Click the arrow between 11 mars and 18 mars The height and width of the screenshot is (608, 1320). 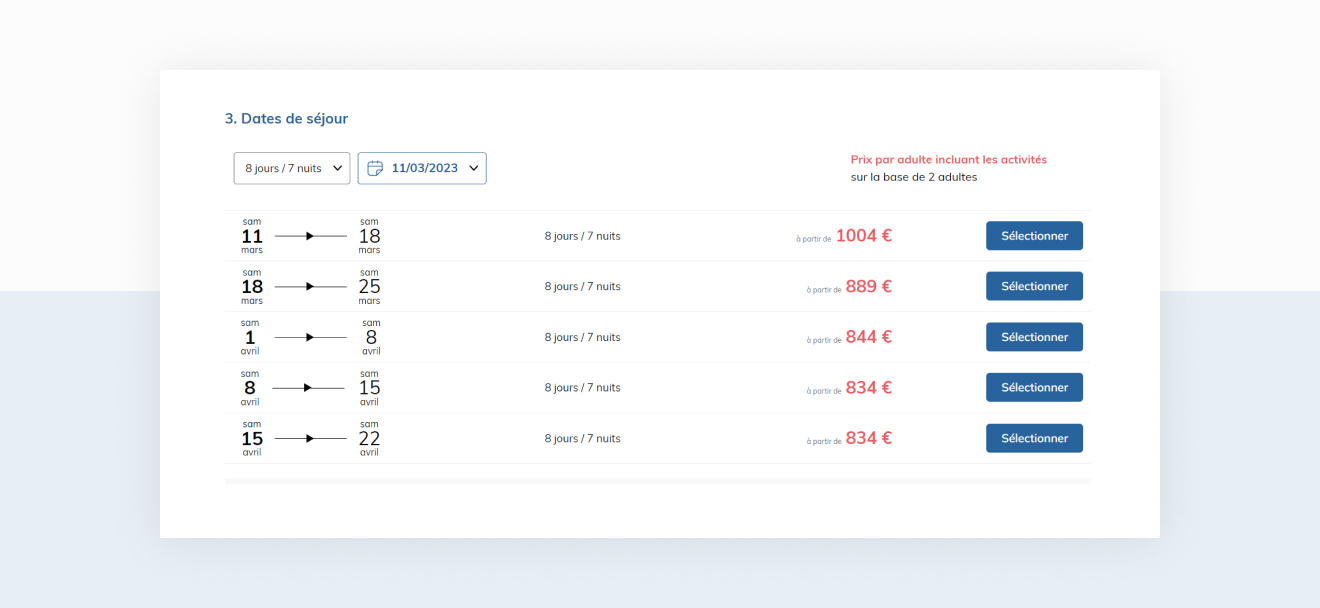pyautogui.click(x=310, y=236)
